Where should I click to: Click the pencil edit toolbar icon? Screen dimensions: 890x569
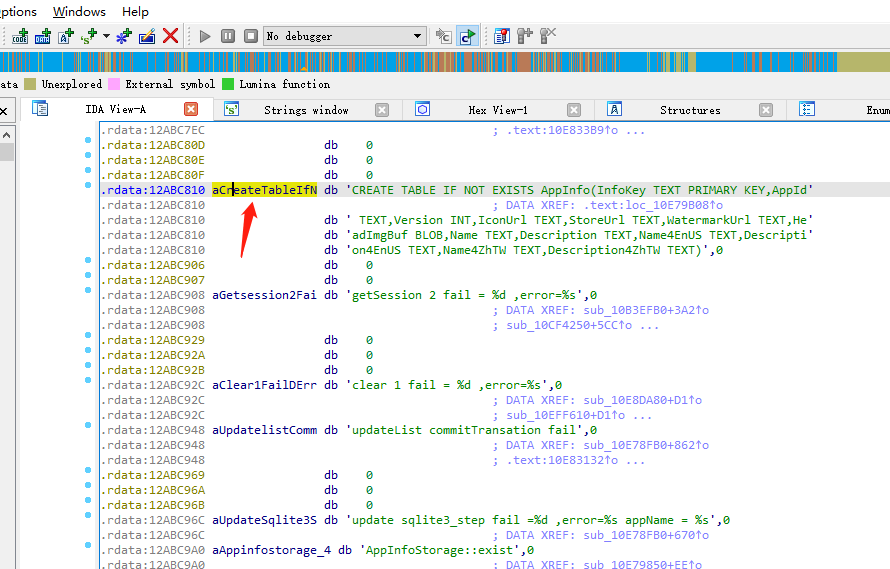tap(147, 36)
